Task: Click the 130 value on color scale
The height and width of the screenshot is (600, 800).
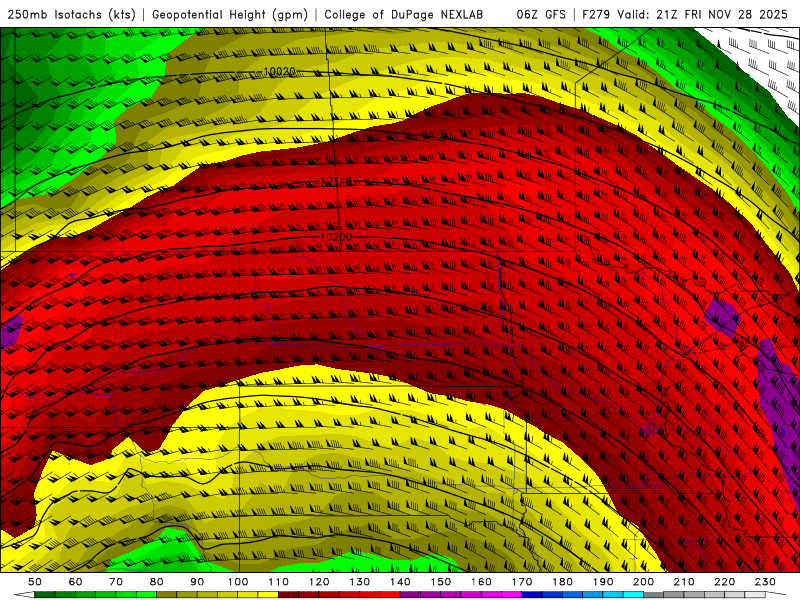Action: point(360,582)
